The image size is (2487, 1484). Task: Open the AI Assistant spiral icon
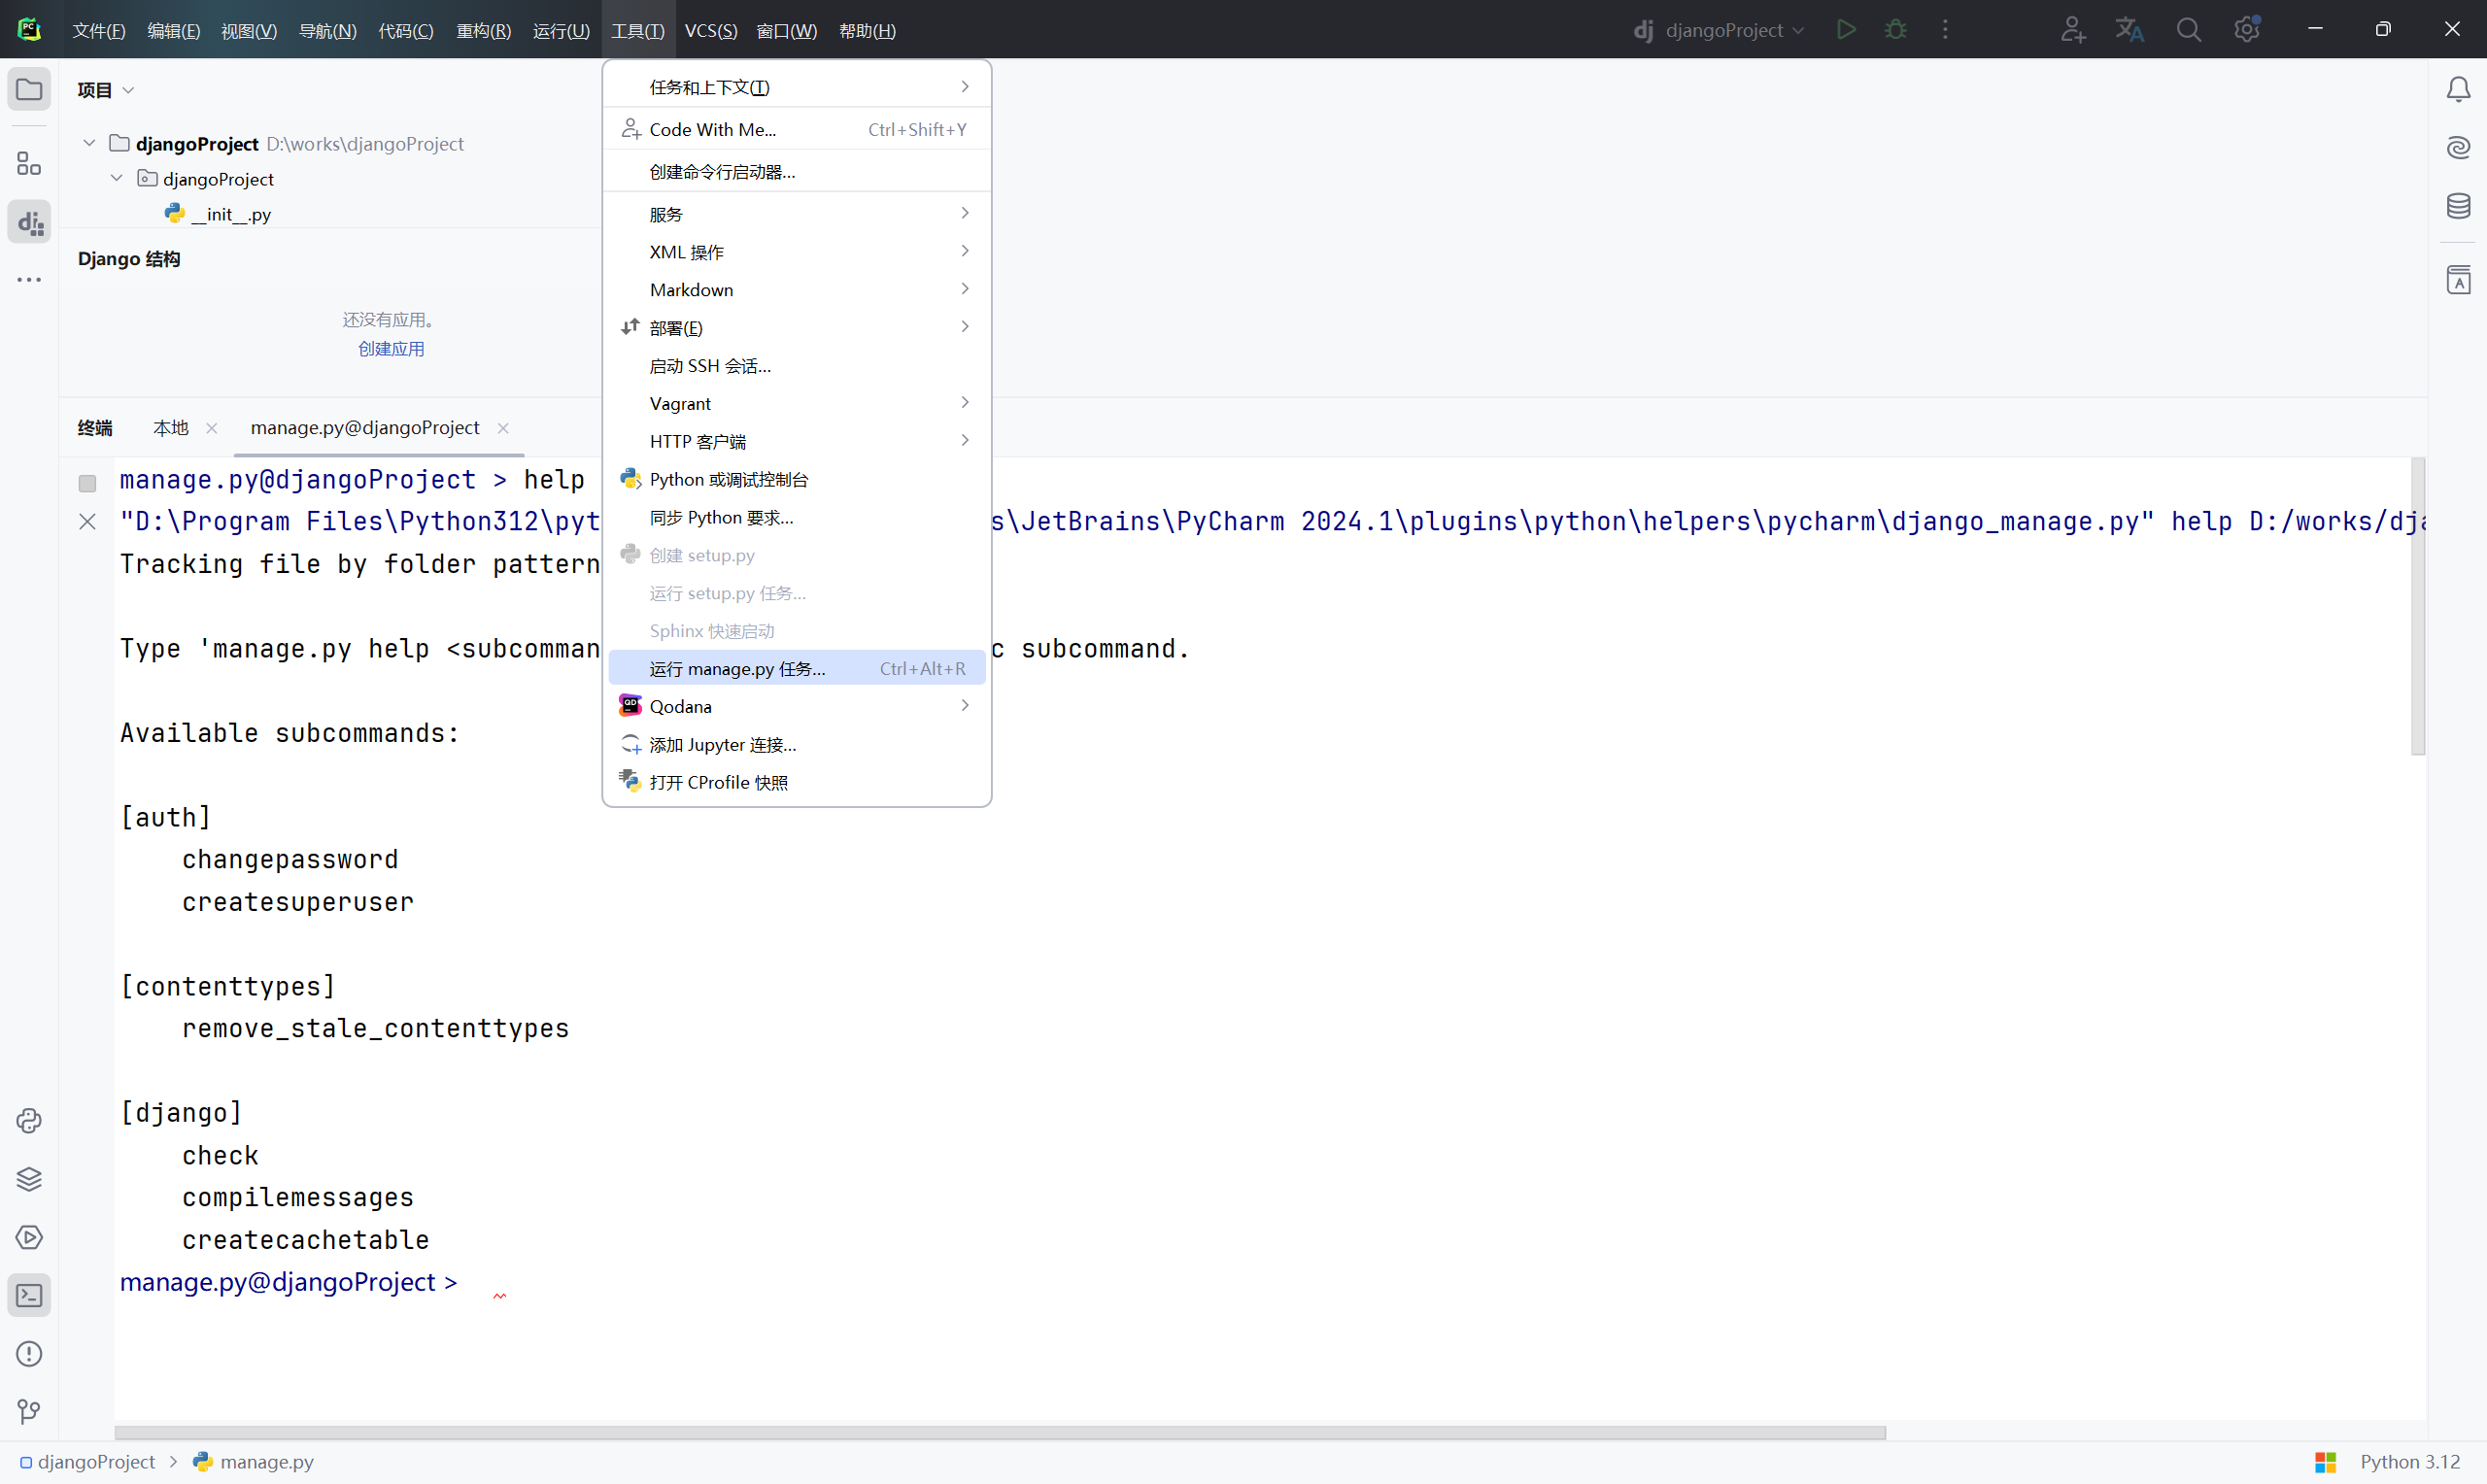tap(2458, 148)
